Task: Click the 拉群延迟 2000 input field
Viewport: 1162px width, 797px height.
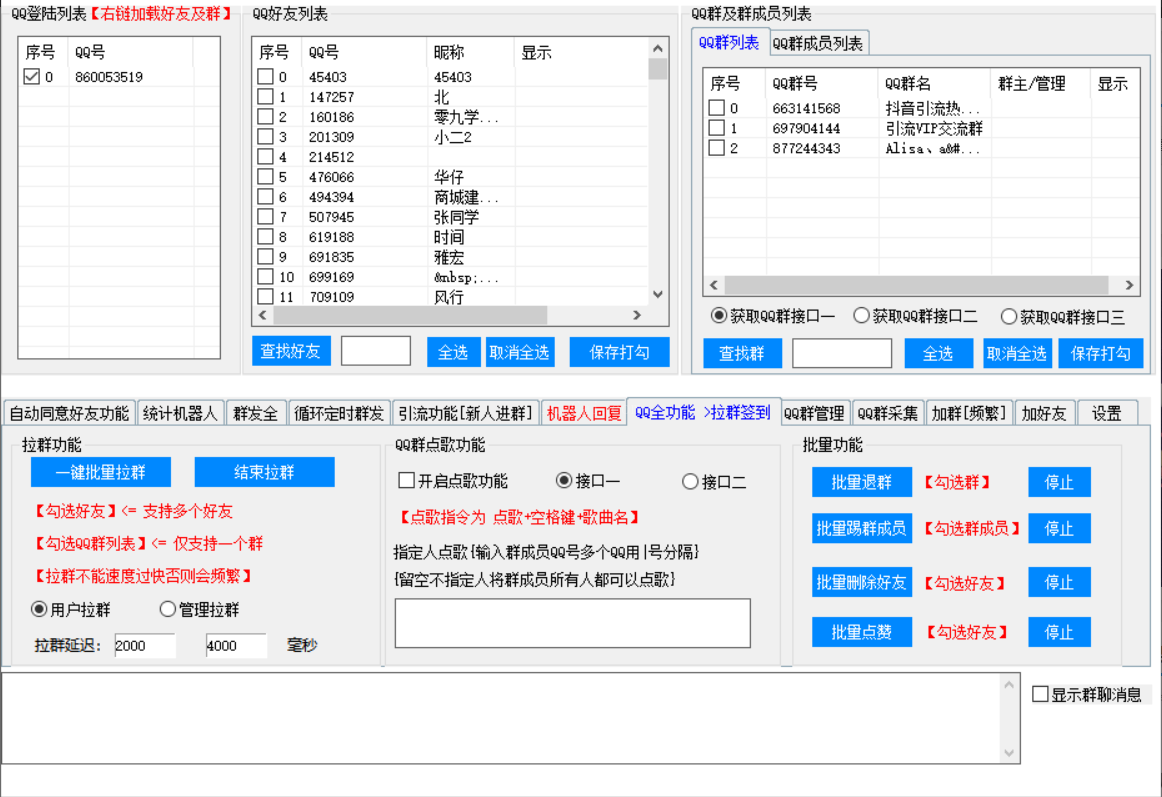Action: [x=145, y=646]
